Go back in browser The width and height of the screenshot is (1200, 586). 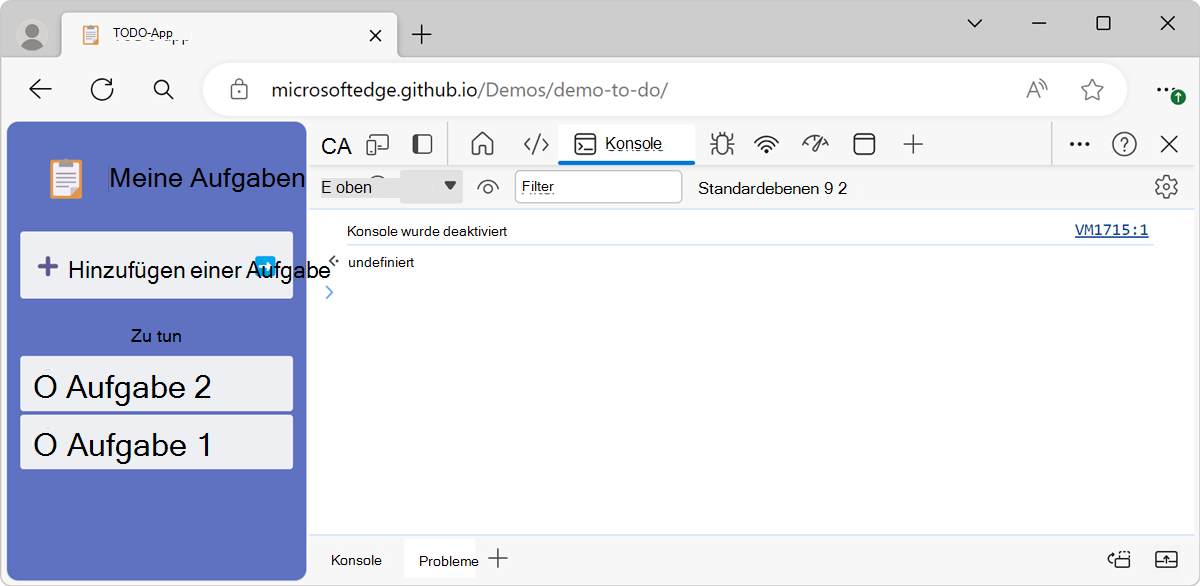40,90
